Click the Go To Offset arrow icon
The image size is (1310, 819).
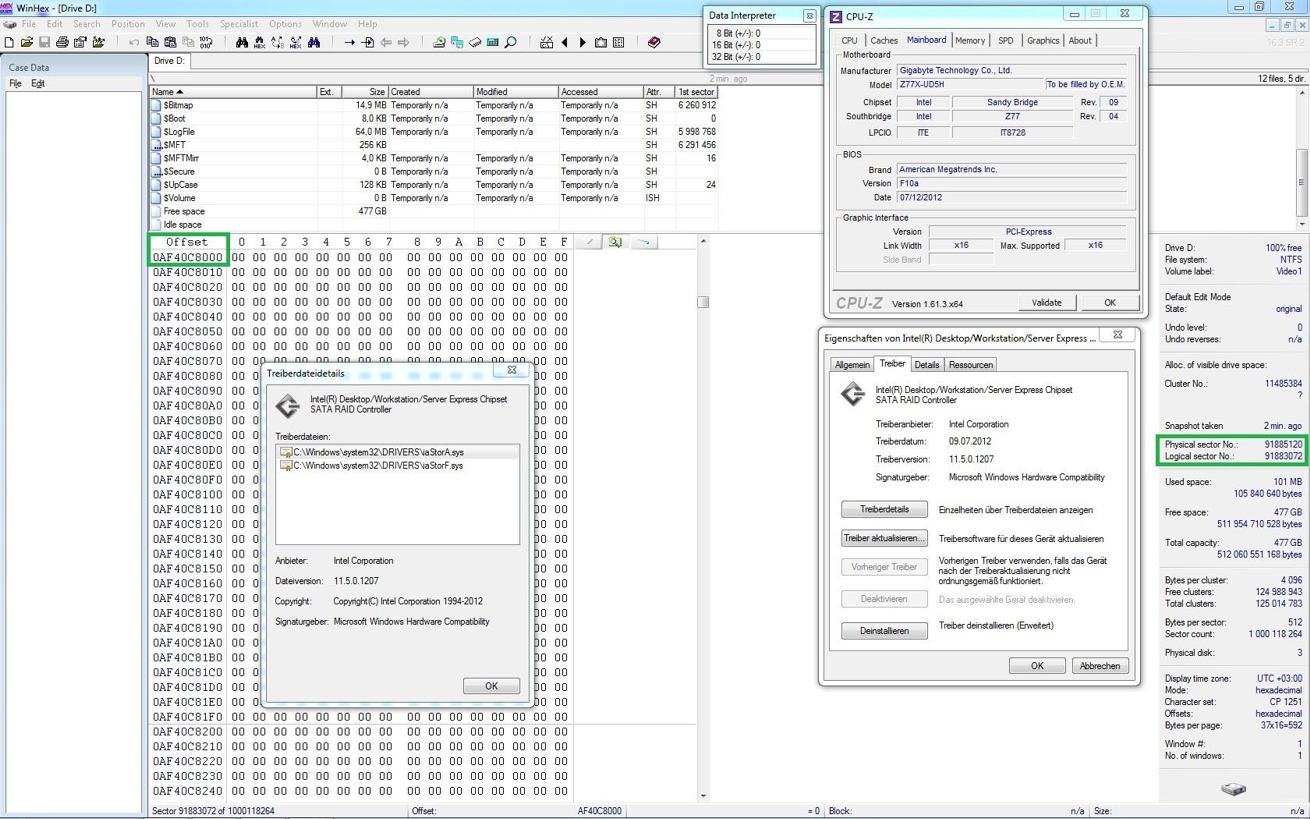[x=349, y=42]
